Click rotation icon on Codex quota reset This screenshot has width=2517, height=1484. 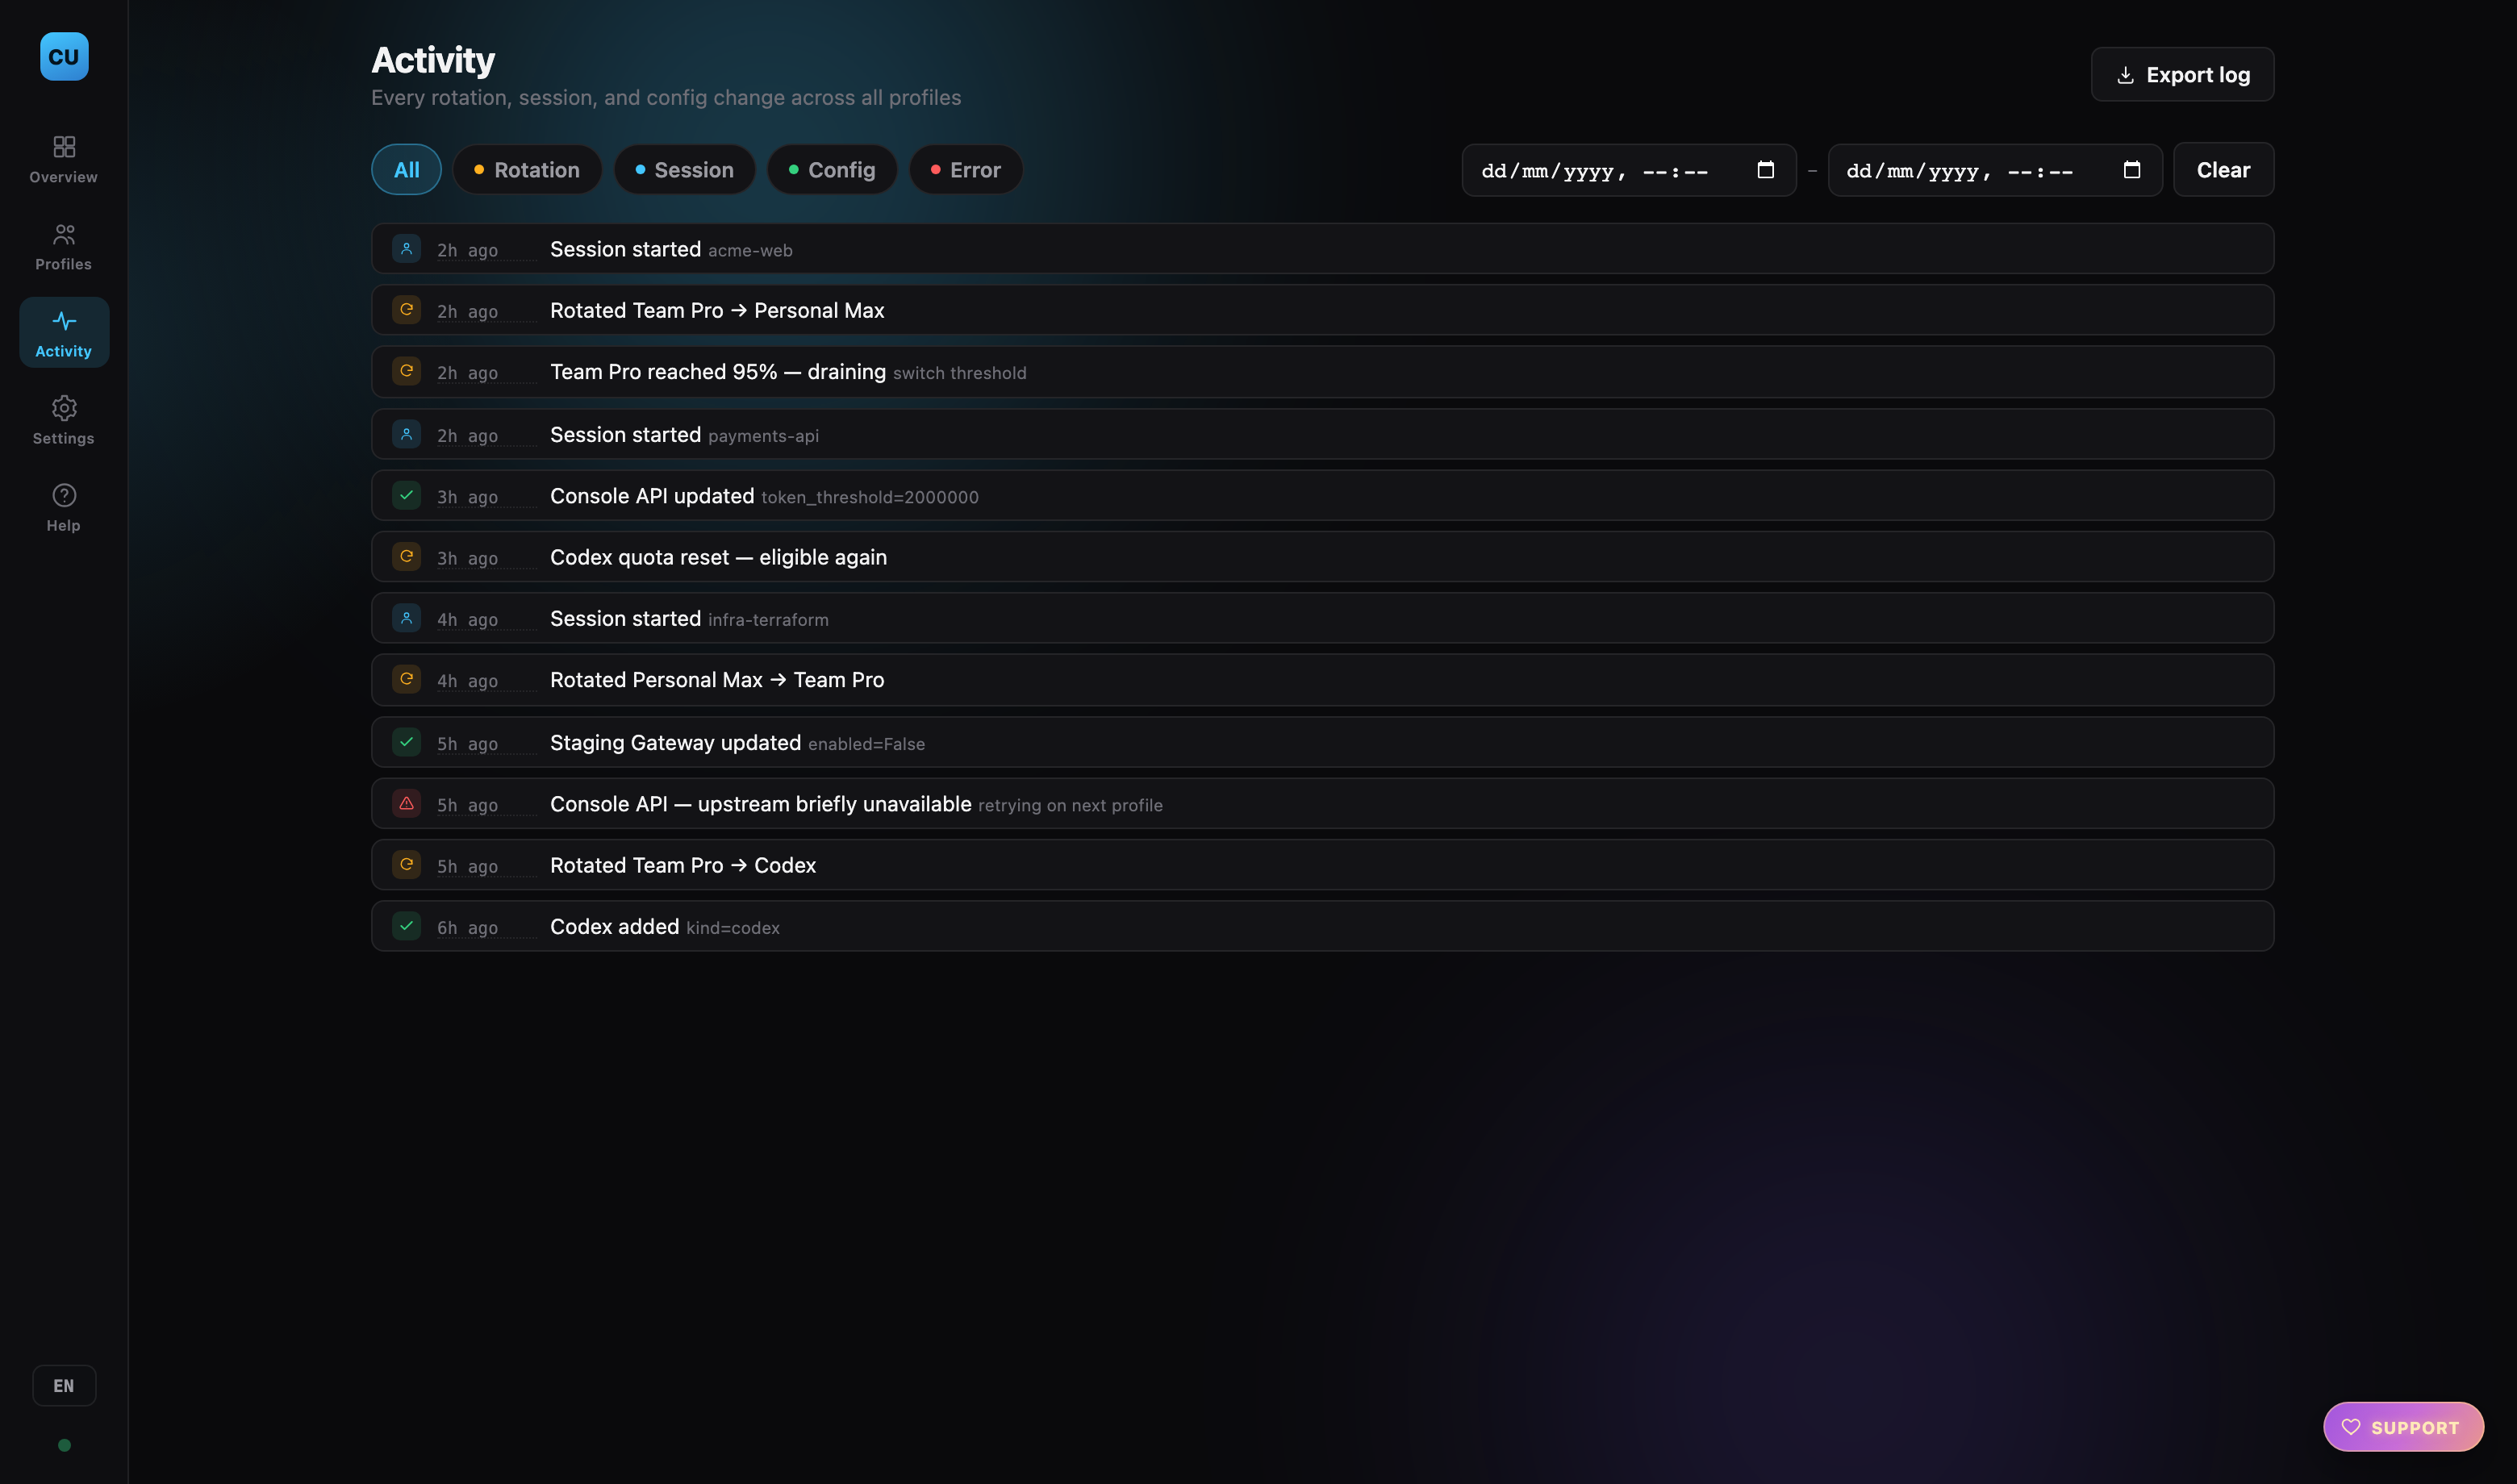406,556
